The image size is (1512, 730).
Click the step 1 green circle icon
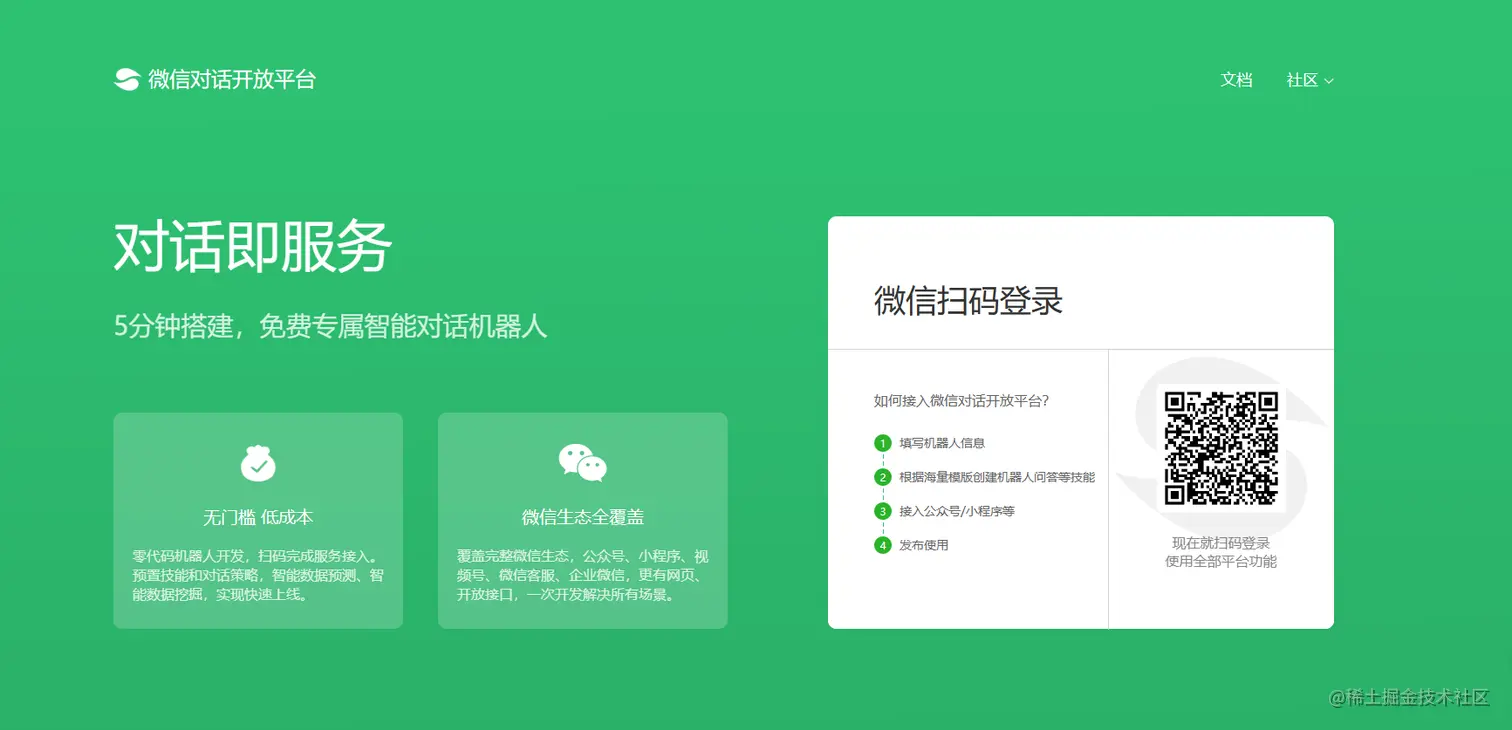click(x=882, y=443)
